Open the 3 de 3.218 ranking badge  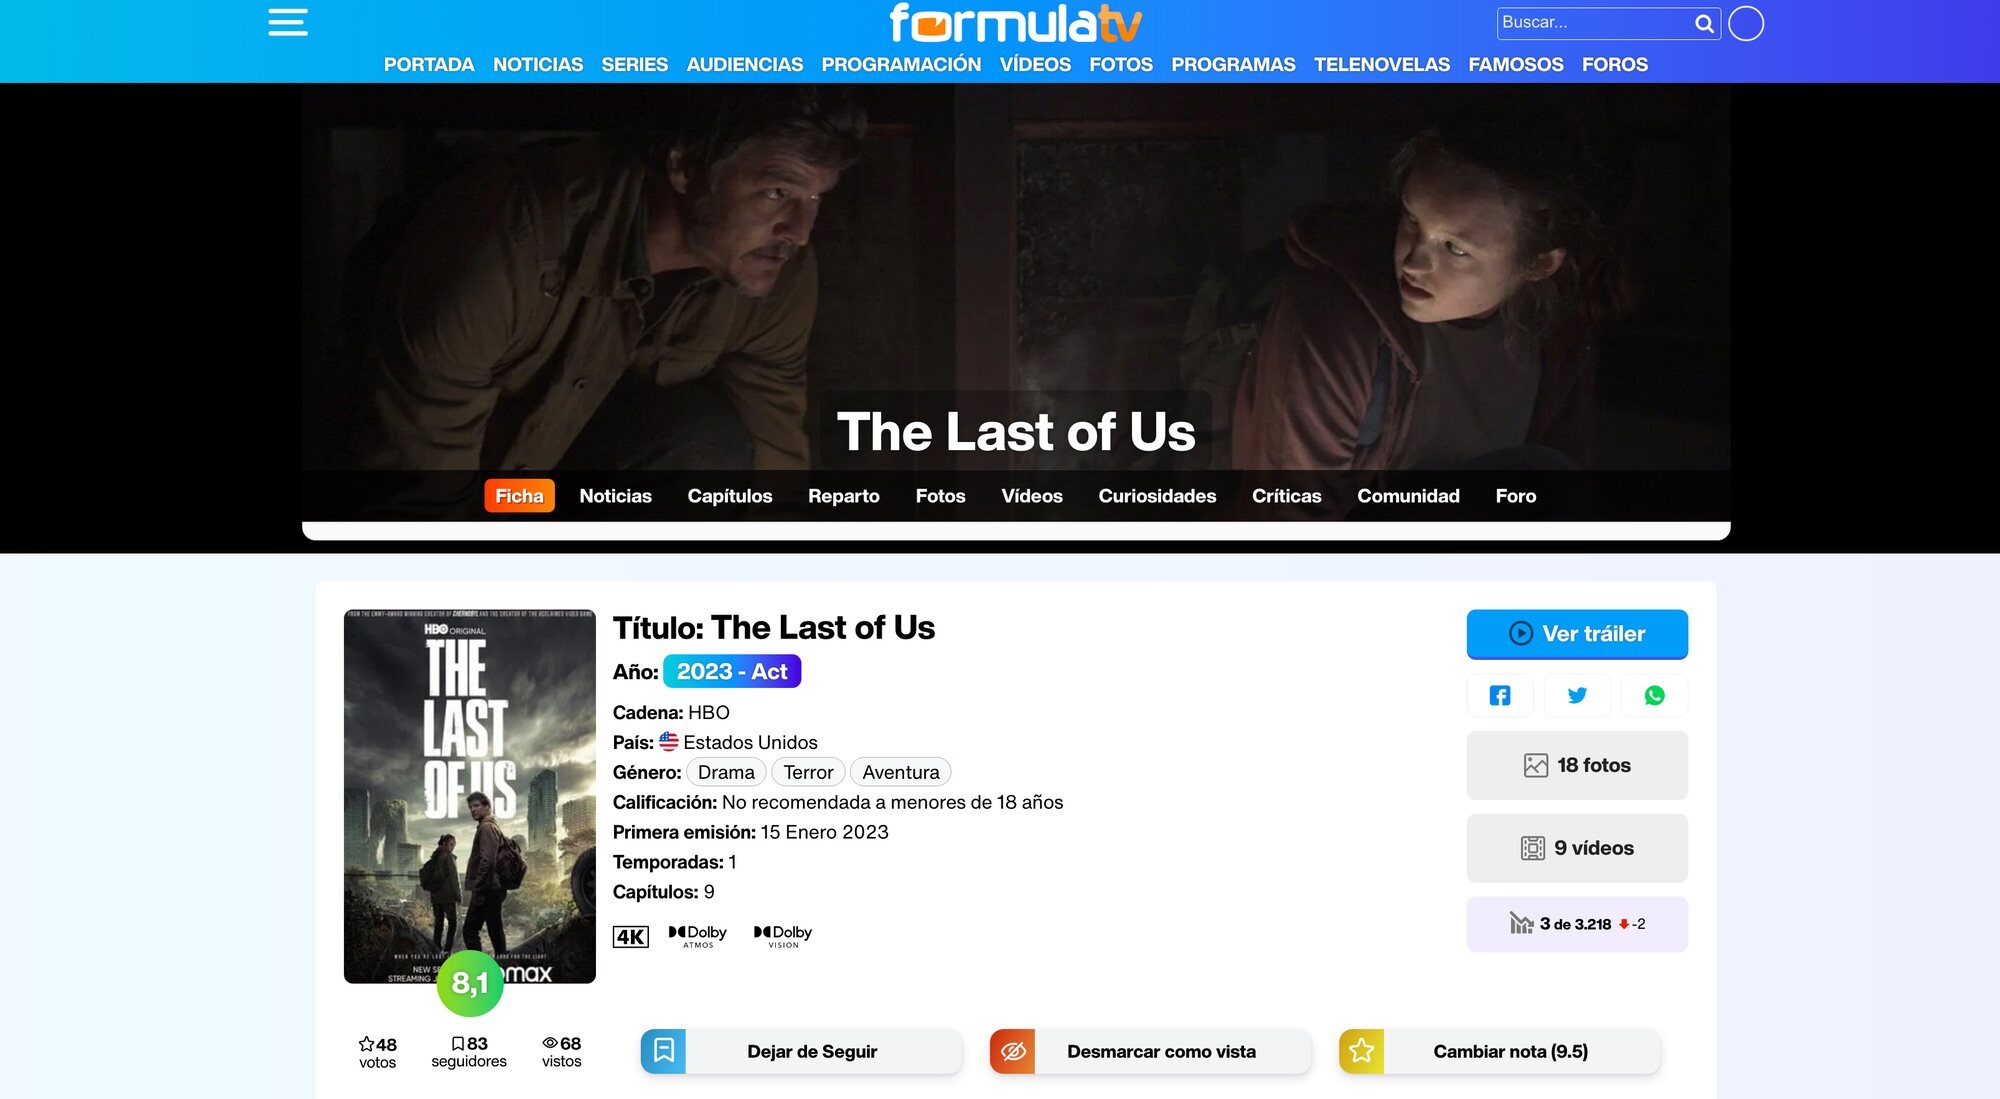[1577, 924]
